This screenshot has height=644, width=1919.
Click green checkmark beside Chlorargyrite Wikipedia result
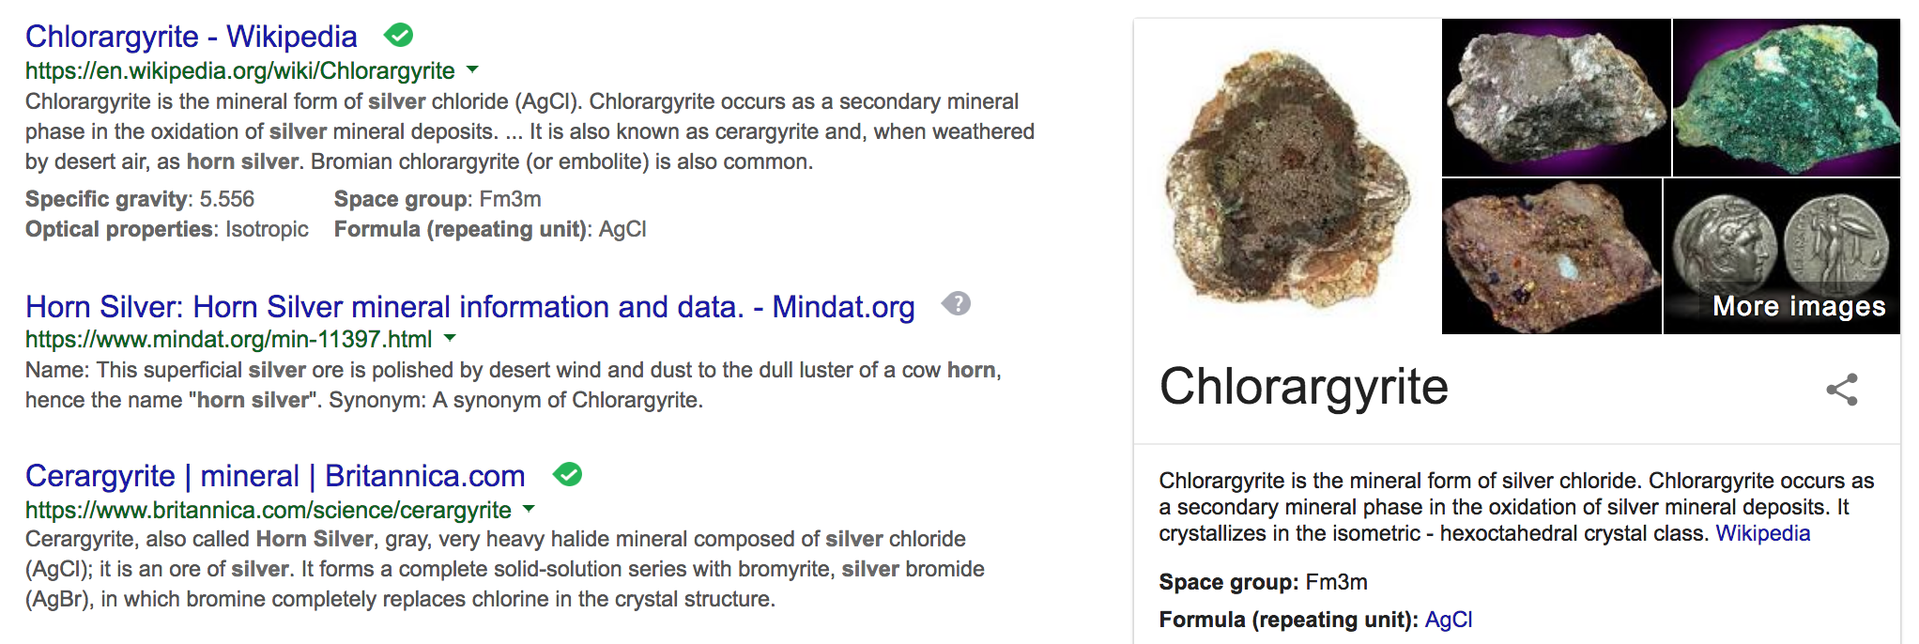click(399, 36)
